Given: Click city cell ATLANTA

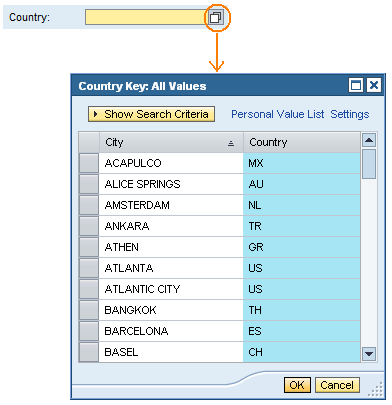Looking at the screenshot, I should (x=171, y=268).
